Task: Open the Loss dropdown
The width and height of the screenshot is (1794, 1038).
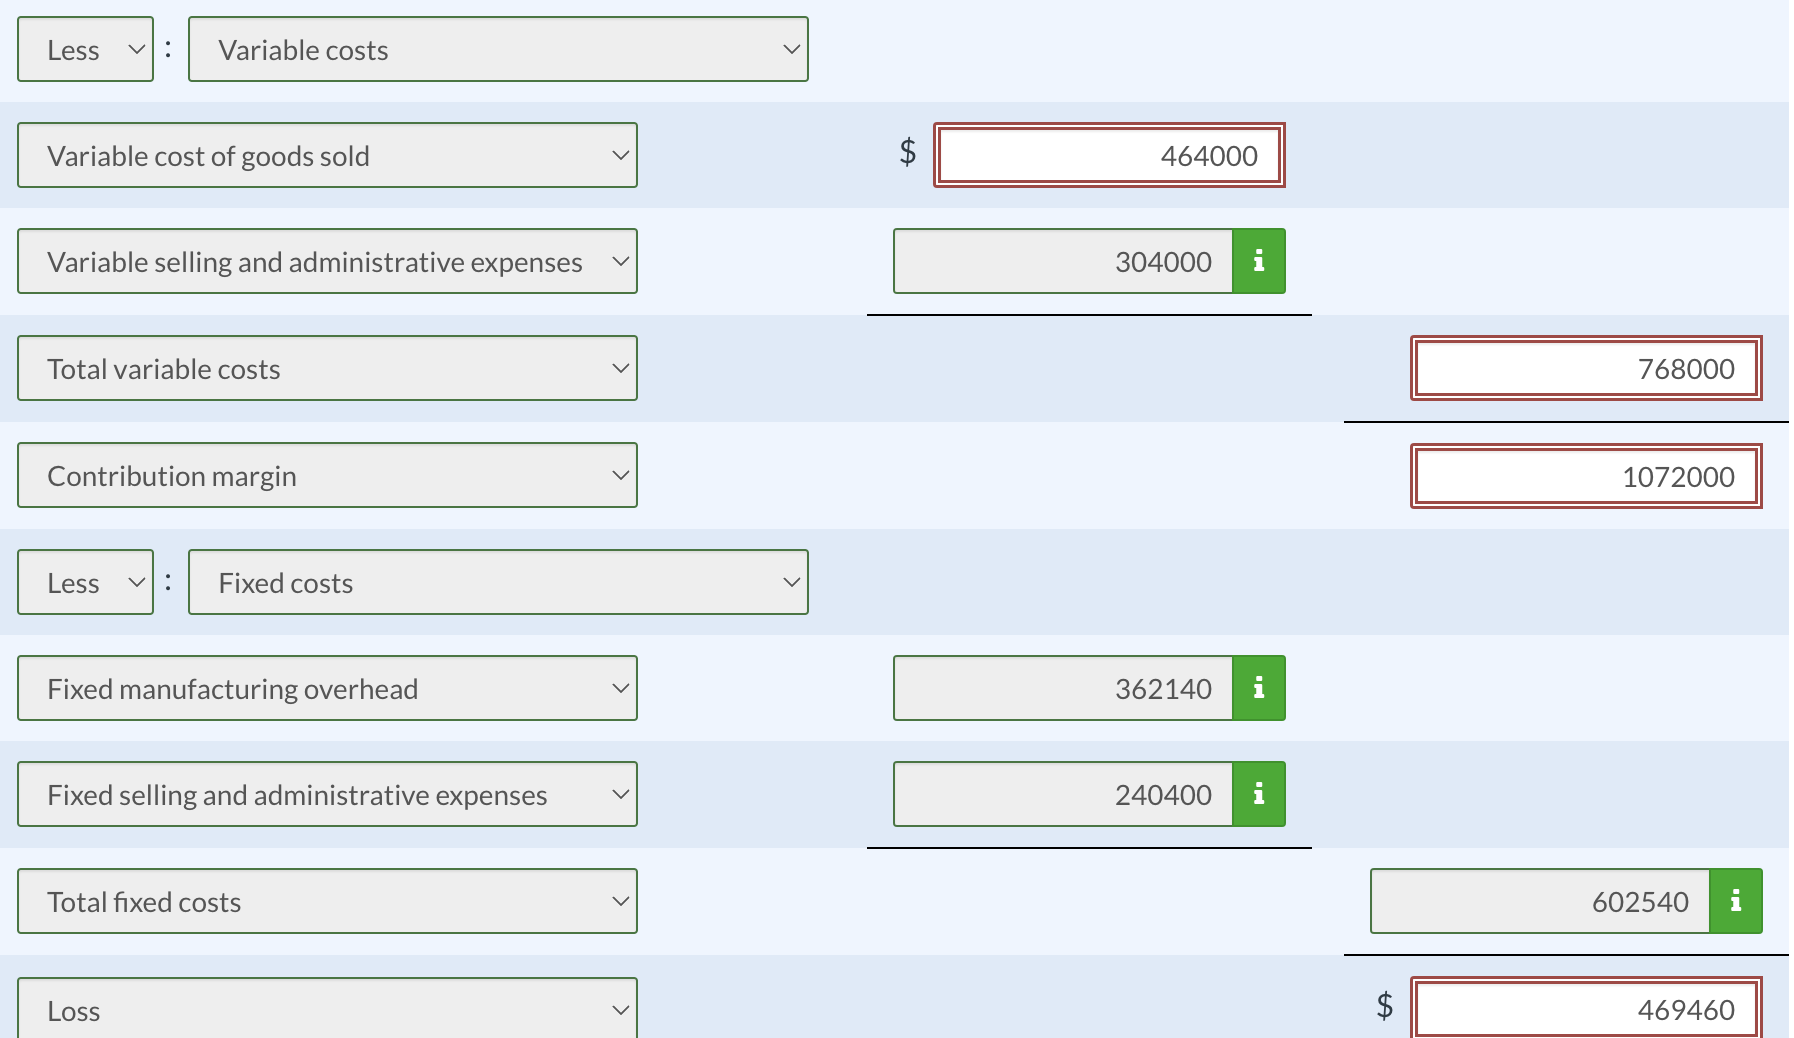Action: click(x=327, y=1008)
